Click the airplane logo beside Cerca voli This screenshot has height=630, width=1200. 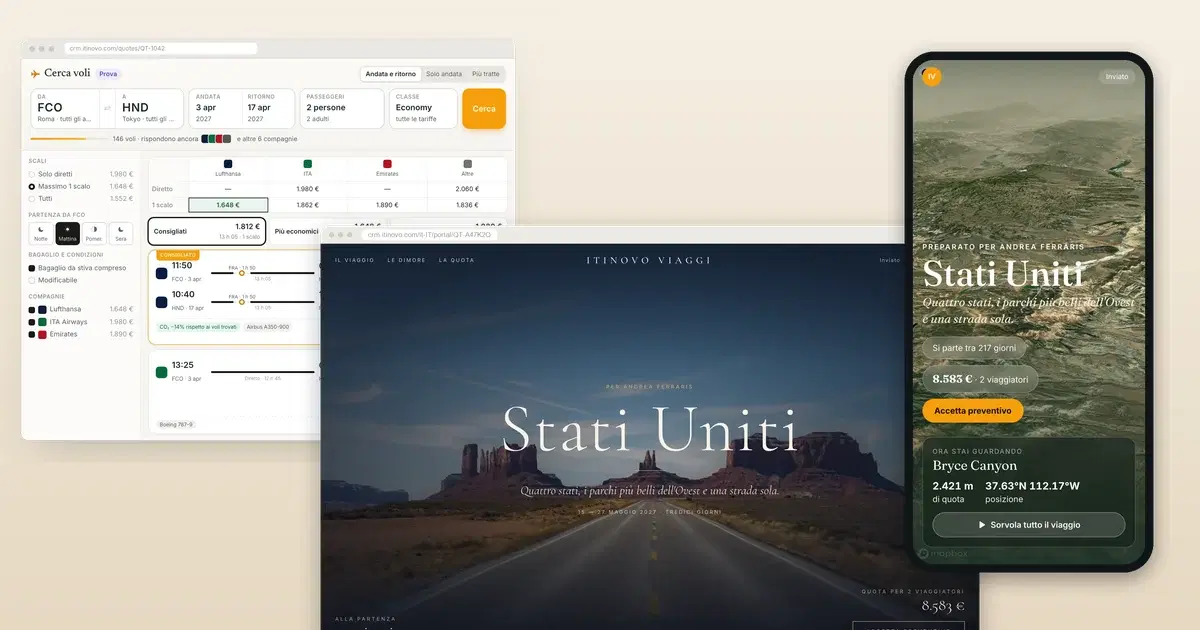point(35,73)
